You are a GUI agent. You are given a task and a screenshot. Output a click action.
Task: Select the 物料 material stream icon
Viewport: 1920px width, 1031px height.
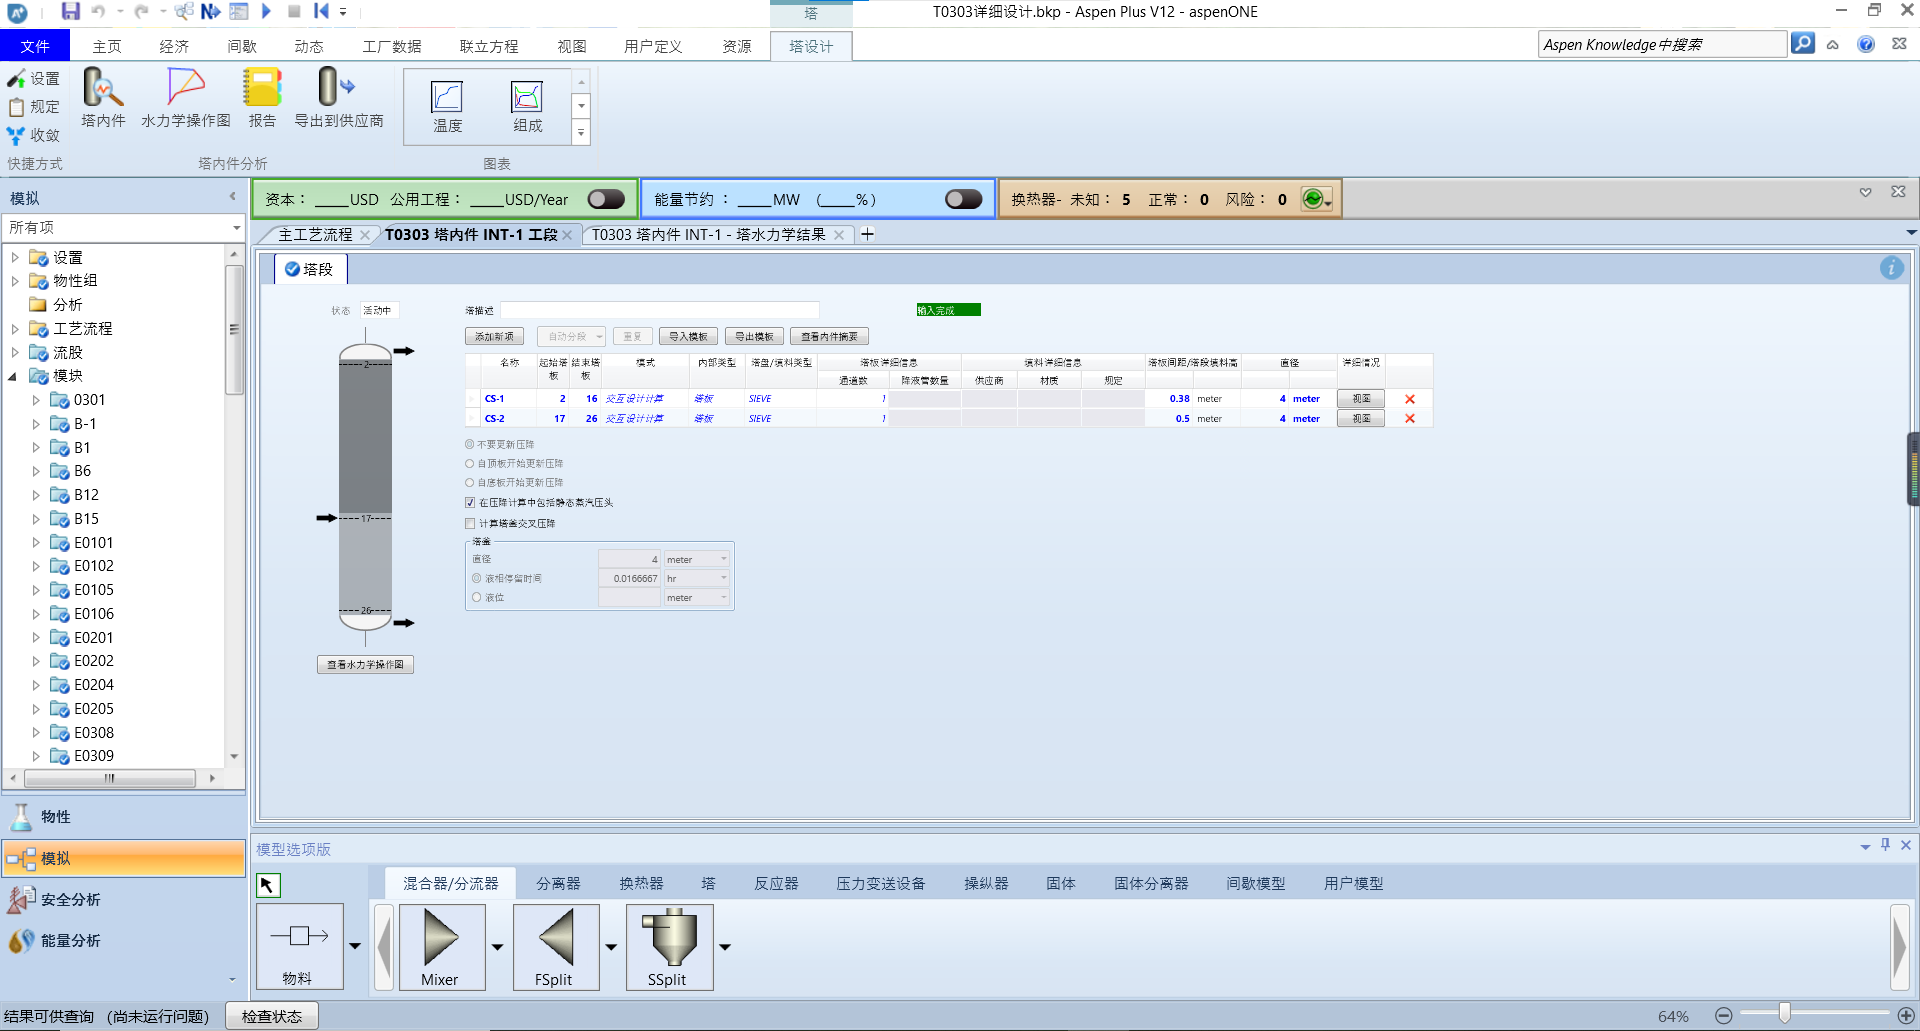coord(300,947)
